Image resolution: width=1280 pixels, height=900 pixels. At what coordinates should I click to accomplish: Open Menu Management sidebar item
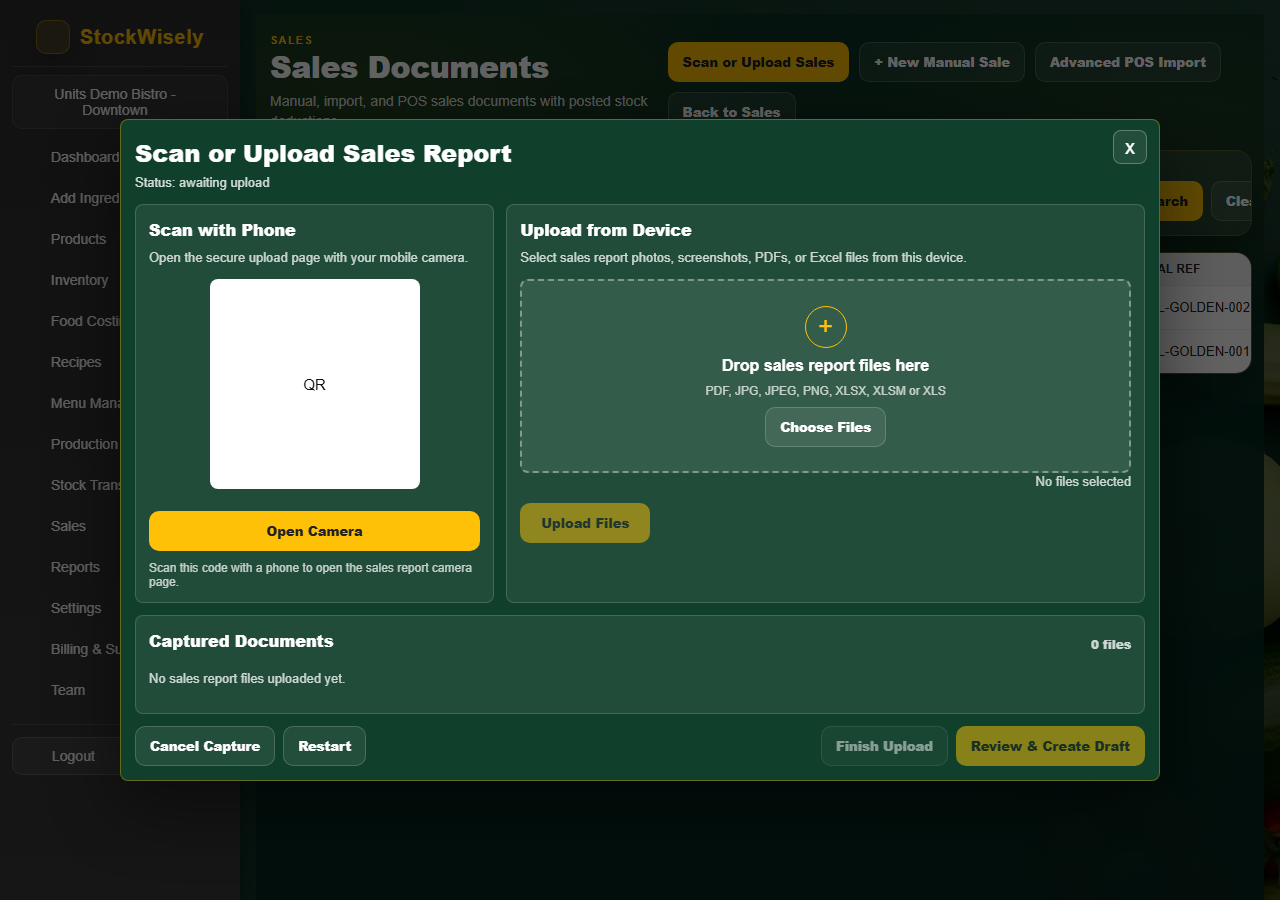point(85,403)
